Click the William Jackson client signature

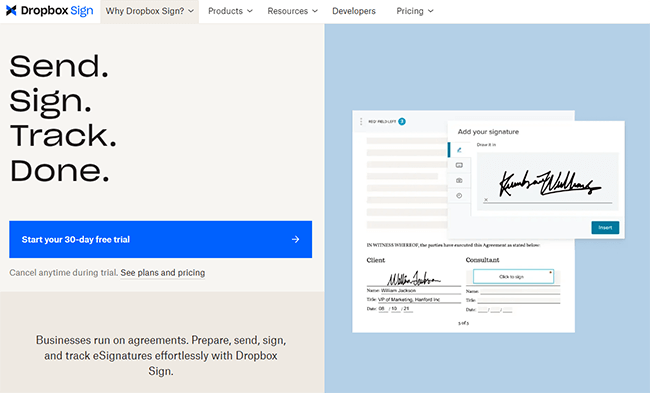tap(413, 279)
